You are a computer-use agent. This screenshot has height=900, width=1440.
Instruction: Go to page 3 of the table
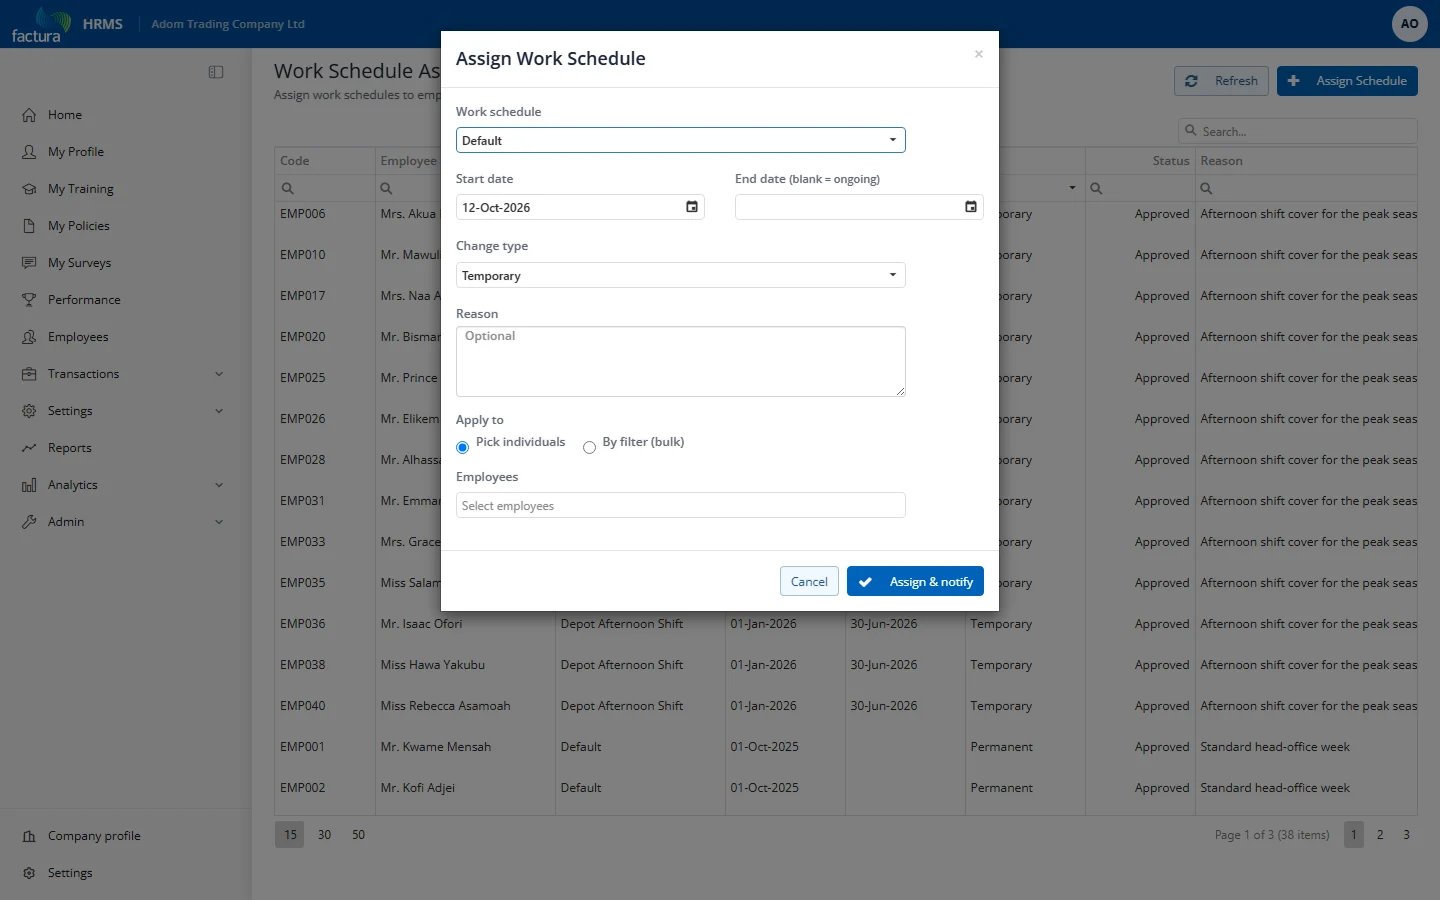pyautogui.click(x=1406, y=834)
